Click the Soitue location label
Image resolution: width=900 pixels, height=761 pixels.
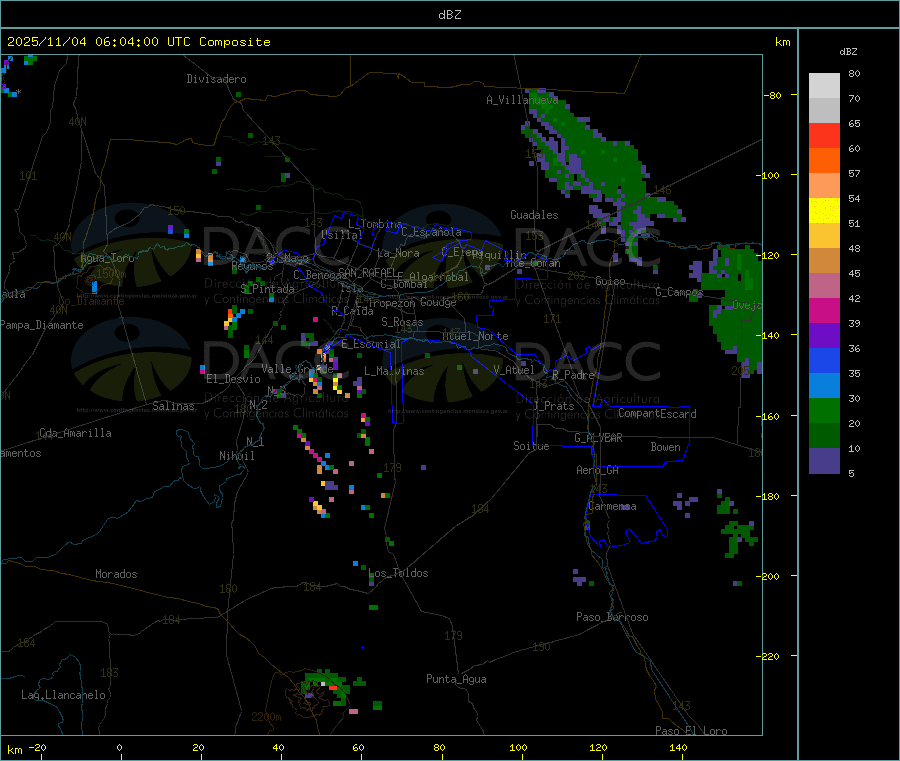click(531, 446)
